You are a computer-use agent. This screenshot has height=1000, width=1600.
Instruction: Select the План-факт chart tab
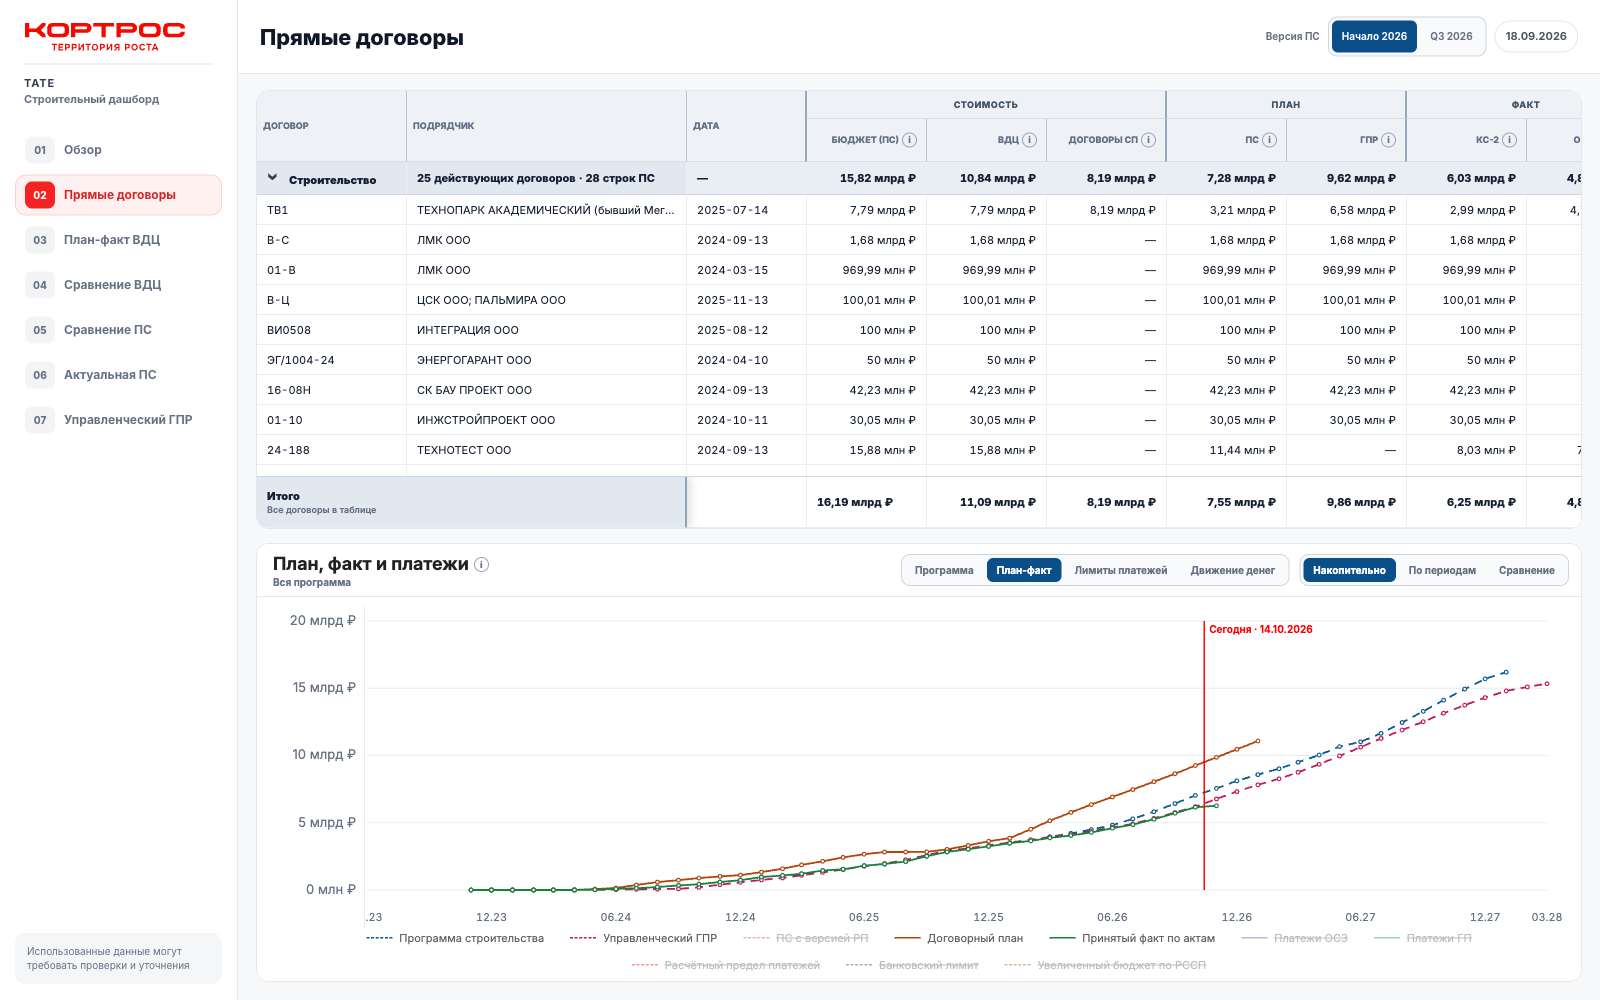point(1024,570)
